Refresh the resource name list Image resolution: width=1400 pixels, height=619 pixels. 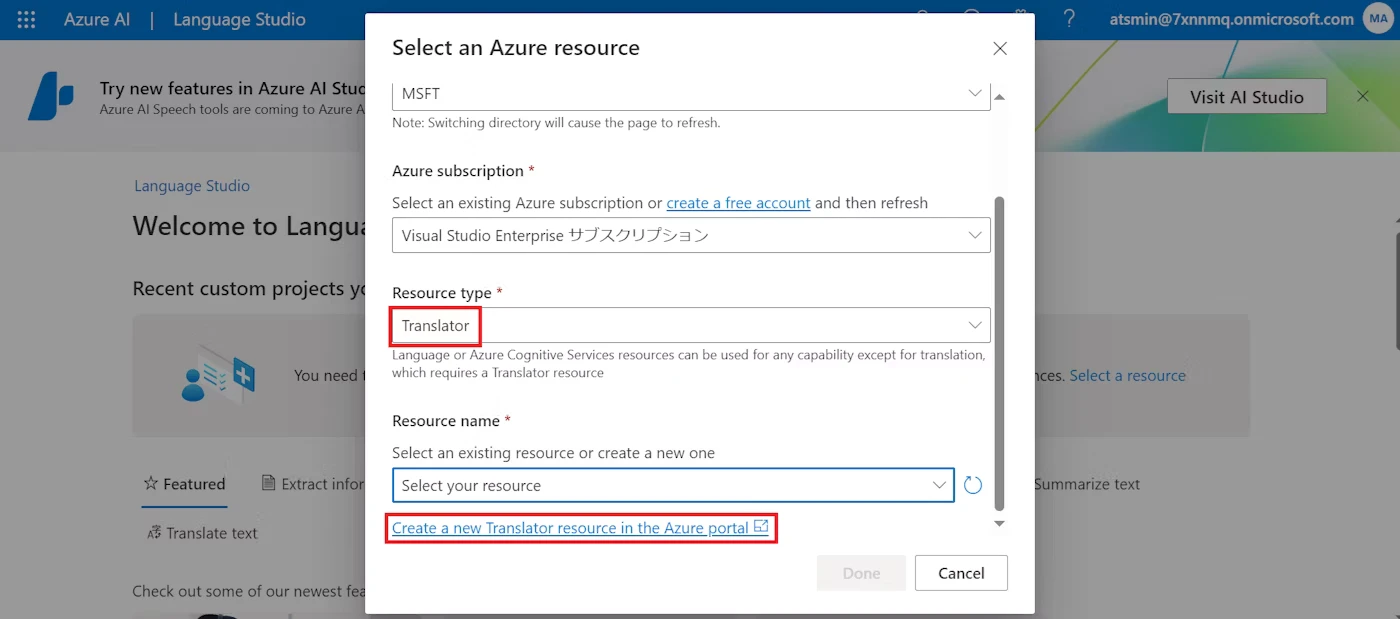tap(972, 485)
